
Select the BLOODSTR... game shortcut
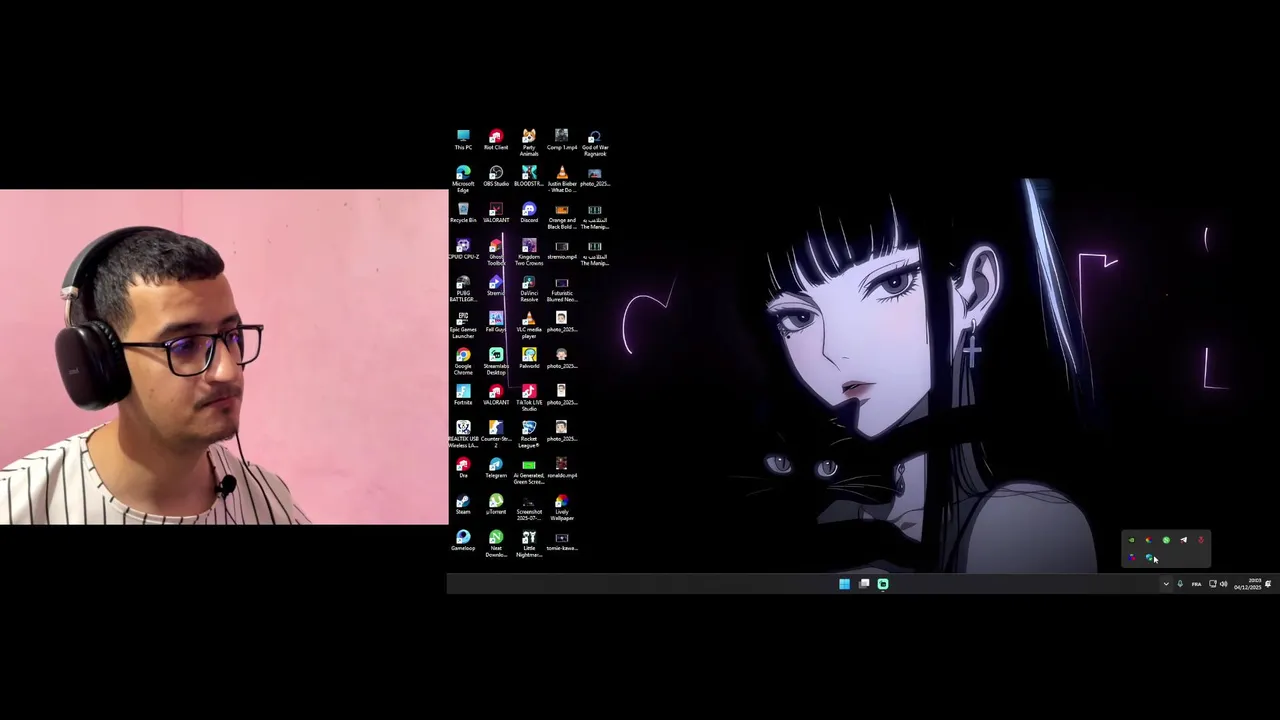pyautogui.click(x=529, y=177)
